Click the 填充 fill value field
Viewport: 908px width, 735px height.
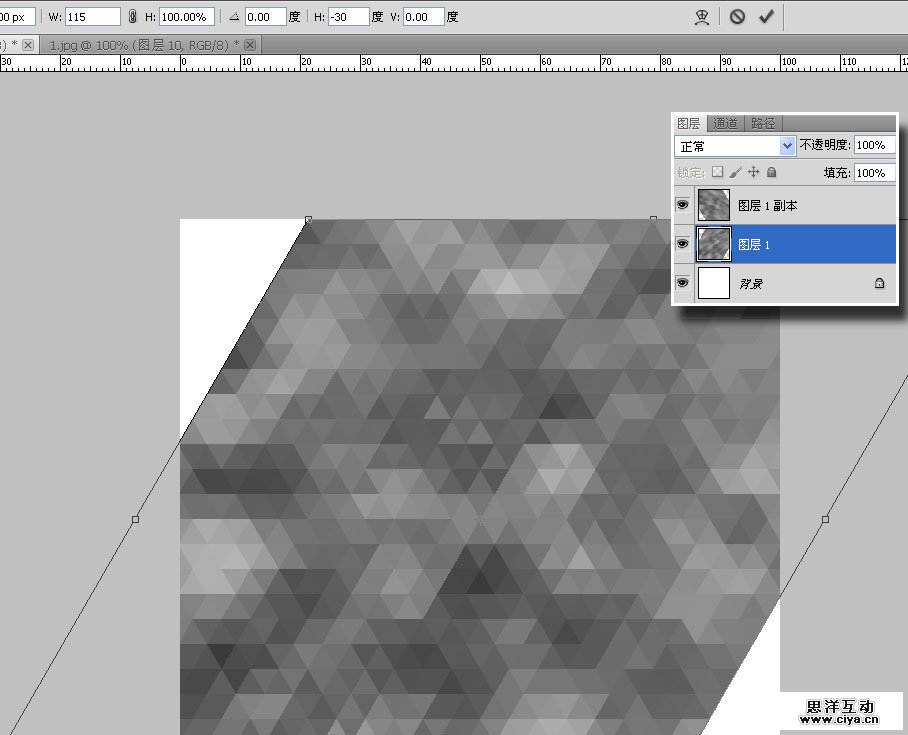click(874, 173)
